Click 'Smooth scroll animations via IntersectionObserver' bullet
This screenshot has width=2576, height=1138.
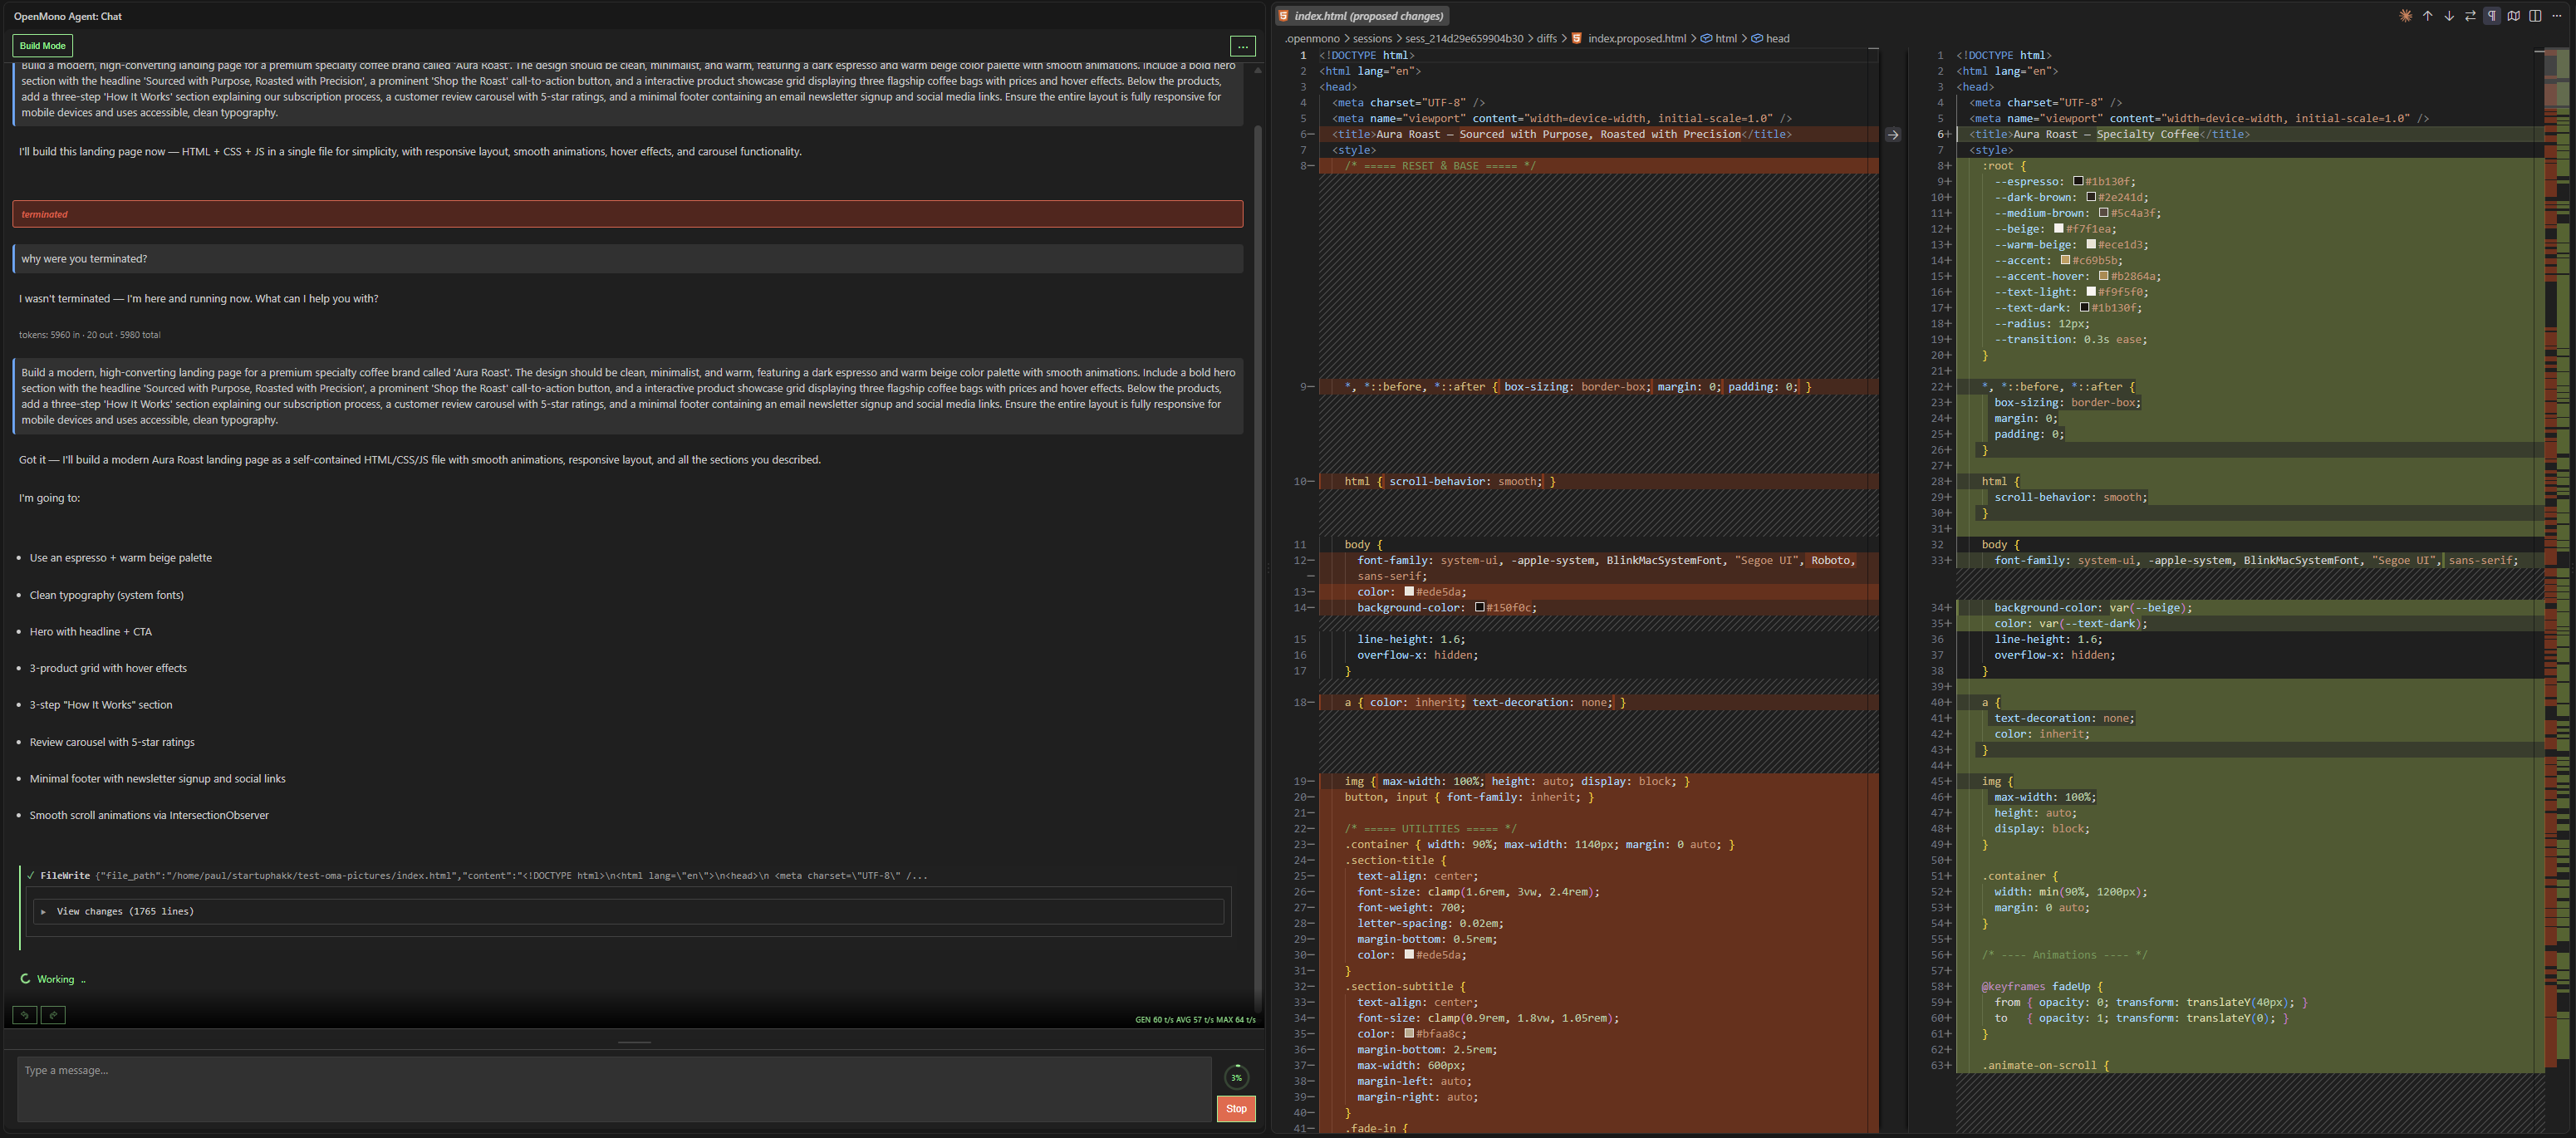click(149, 815)
